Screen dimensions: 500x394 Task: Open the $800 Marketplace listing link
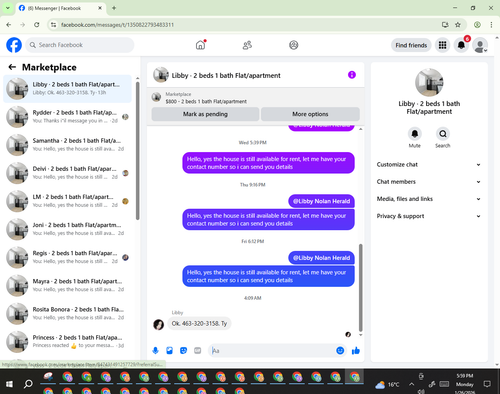pos(206,101)
